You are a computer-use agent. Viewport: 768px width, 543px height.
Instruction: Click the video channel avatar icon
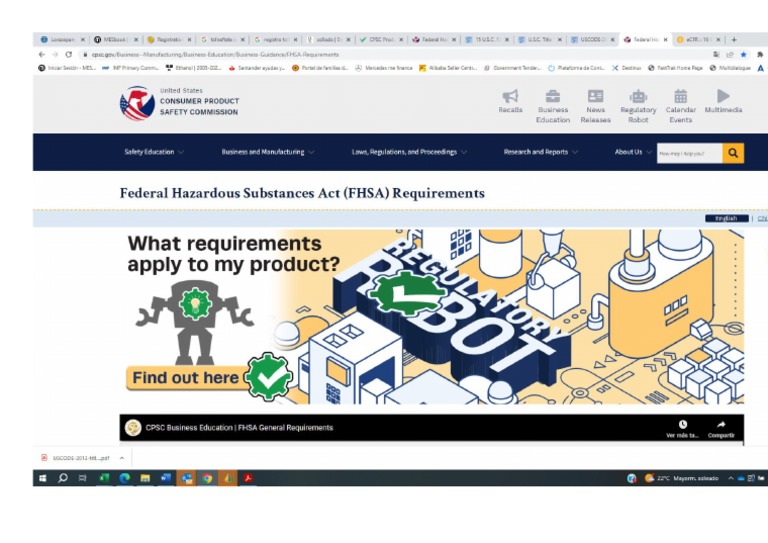pyautogui.click(x=133, y=427)
